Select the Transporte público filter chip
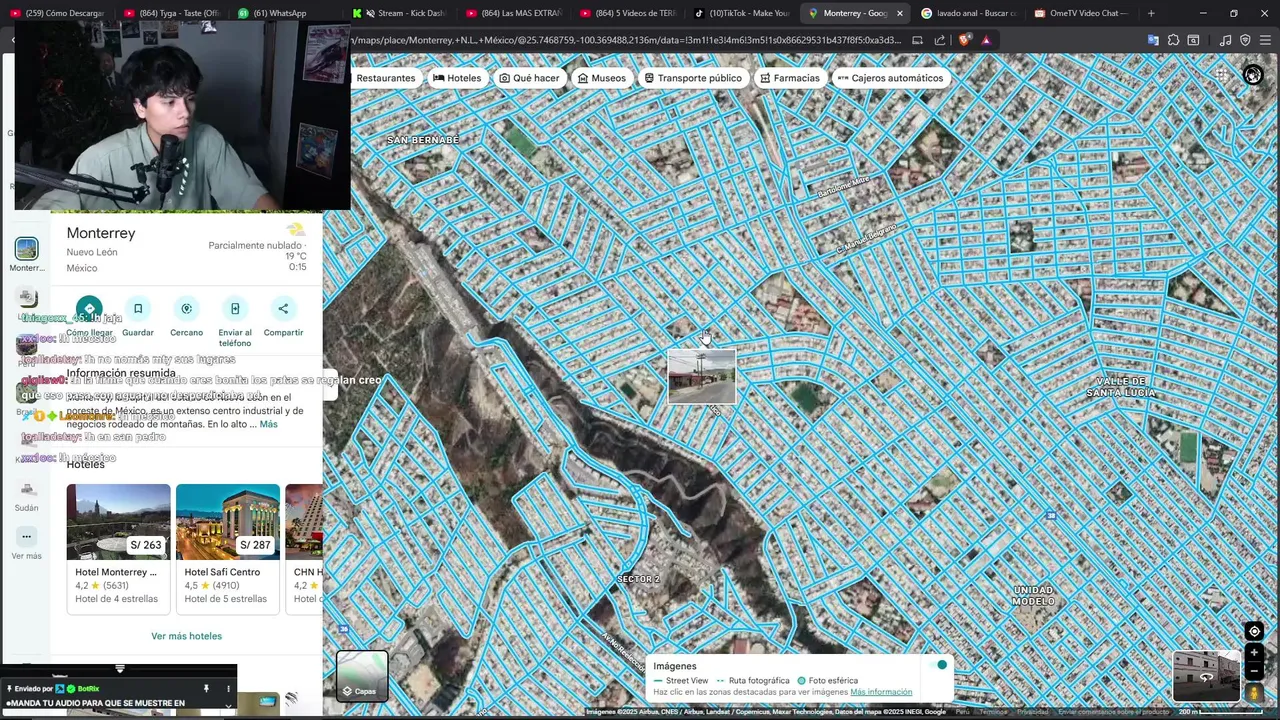Screen dimensions: 1280x720 (x=693, y=78)
